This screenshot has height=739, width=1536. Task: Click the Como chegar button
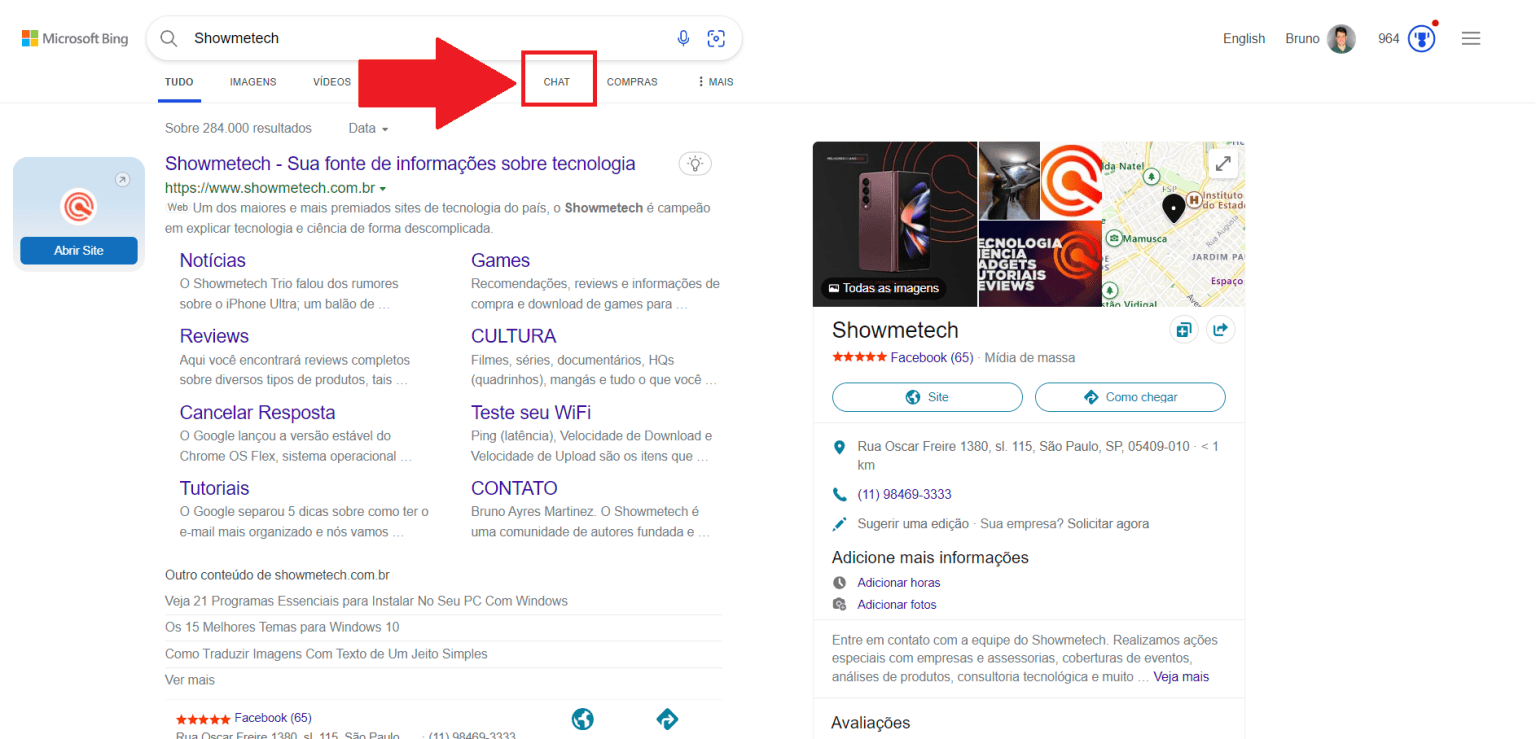point(1130,397)
